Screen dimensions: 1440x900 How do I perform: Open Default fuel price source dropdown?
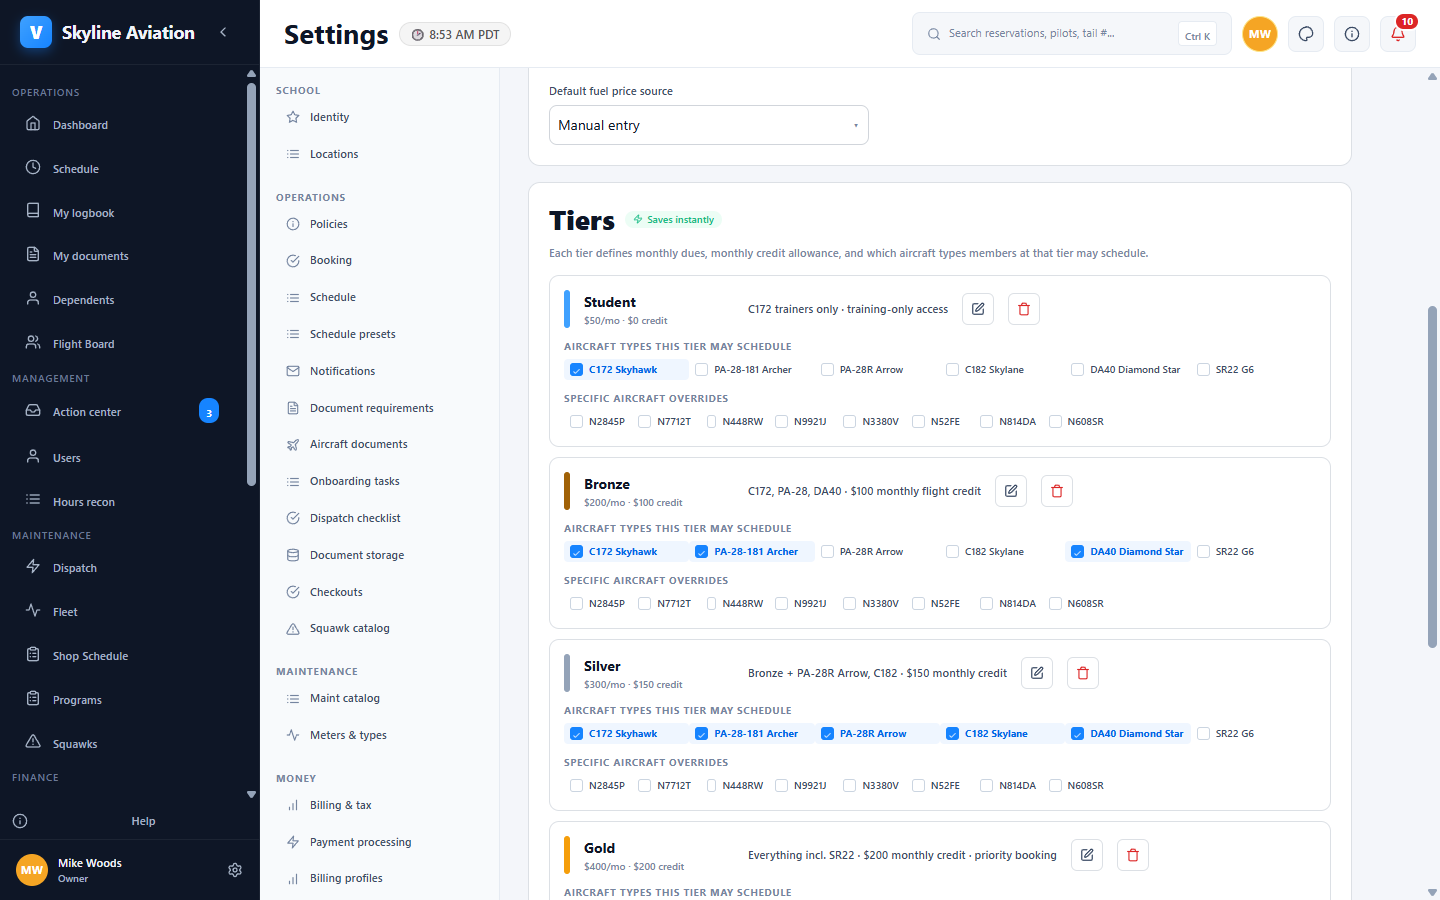click(709, 125)
